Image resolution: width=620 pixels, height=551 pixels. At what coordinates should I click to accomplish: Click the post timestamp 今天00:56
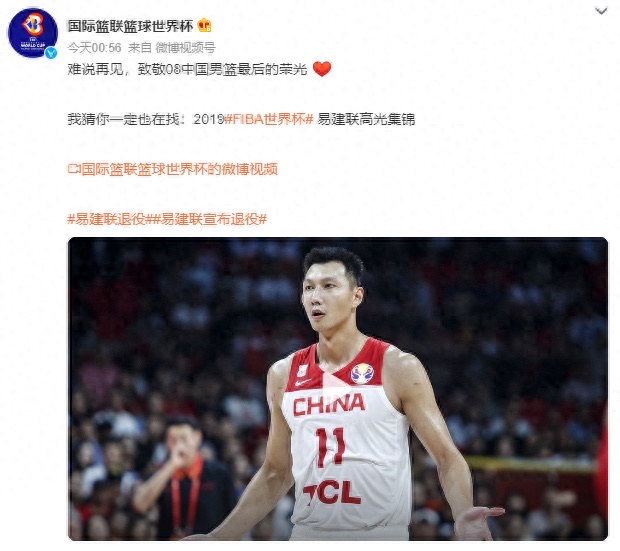94,48
